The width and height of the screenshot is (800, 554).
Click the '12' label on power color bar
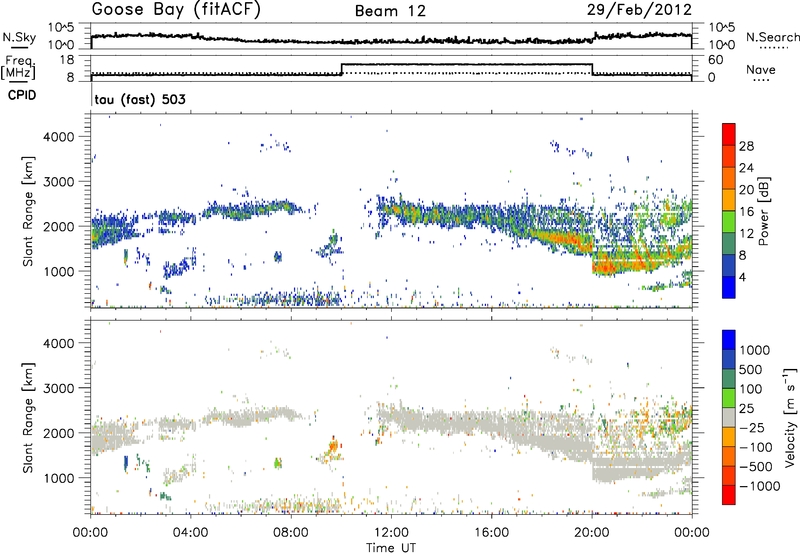click(x=746, y=234)
